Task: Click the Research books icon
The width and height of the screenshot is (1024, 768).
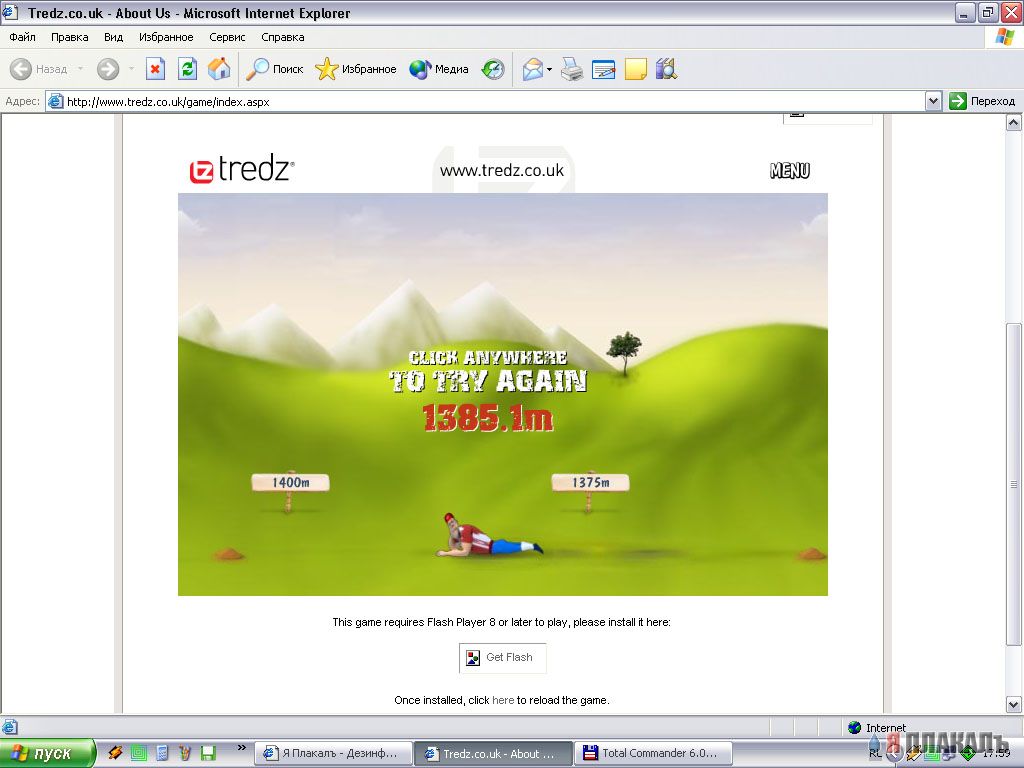Action: [666, 69]
